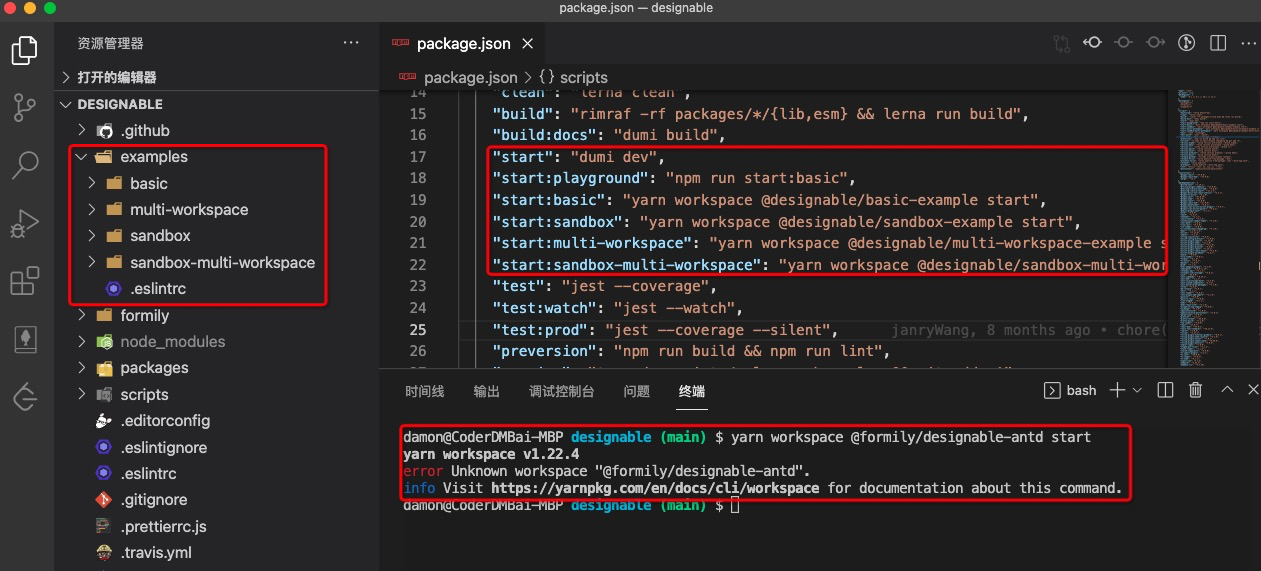The height and width of the screenshot is (571, 1261).
Task: Select the package.json editor tab
Action: (463, 44)
